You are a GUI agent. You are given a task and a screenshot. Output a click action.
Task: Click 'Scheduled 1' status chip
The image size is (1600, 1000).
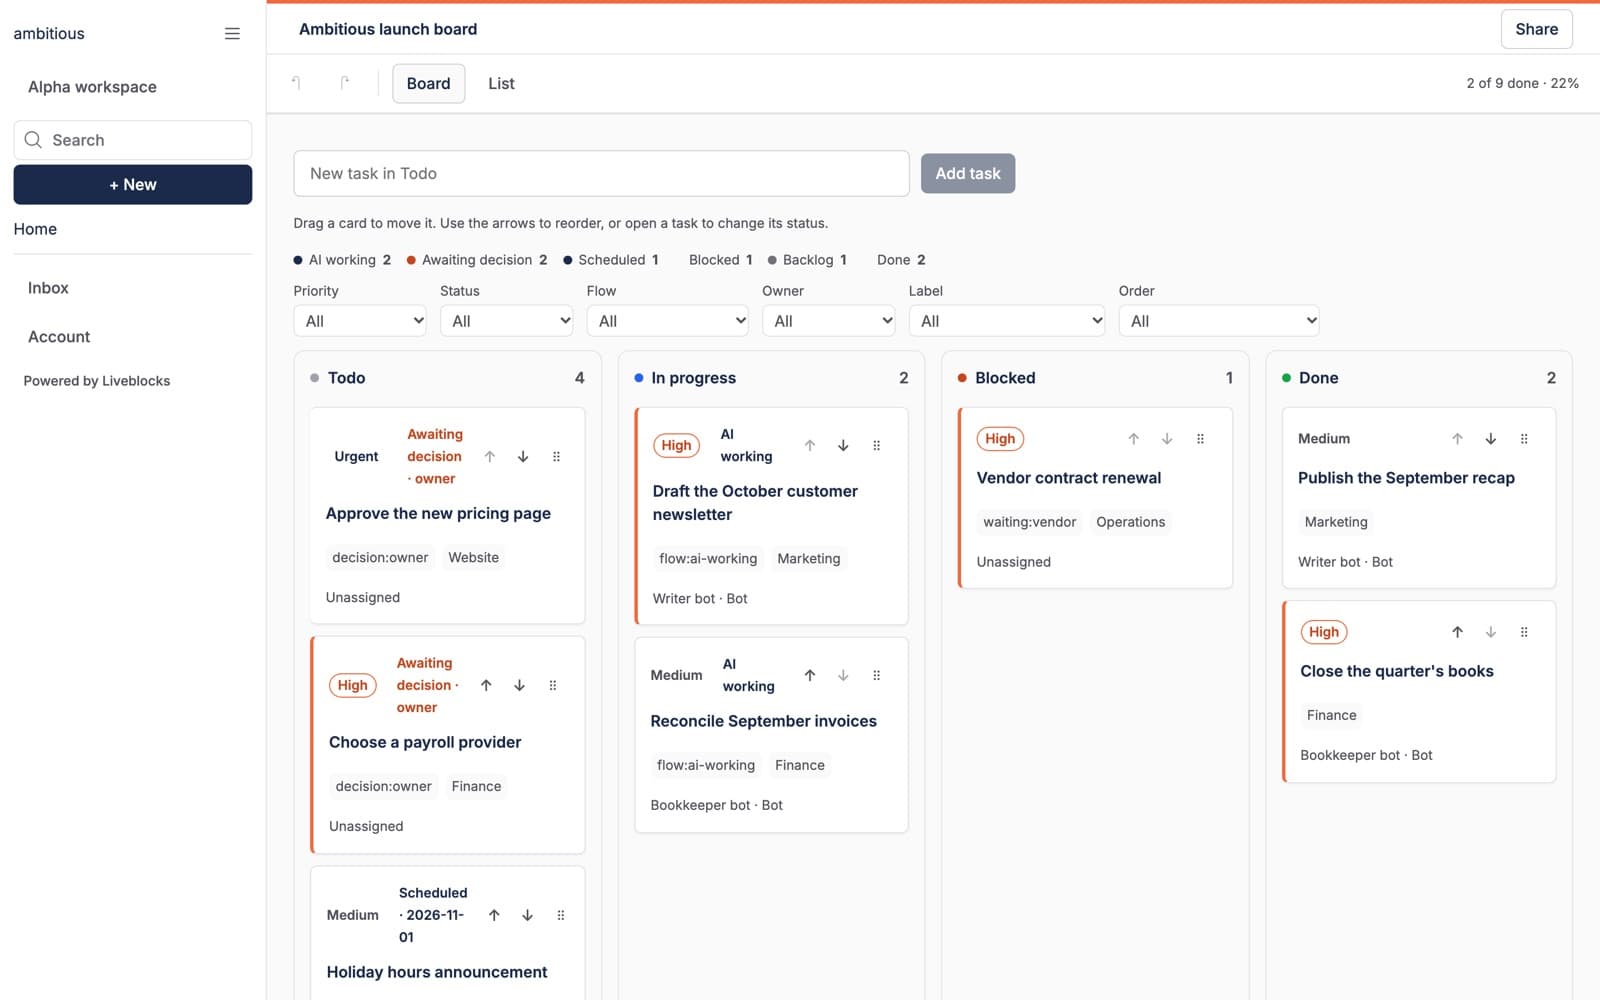(x=611, y=260)
